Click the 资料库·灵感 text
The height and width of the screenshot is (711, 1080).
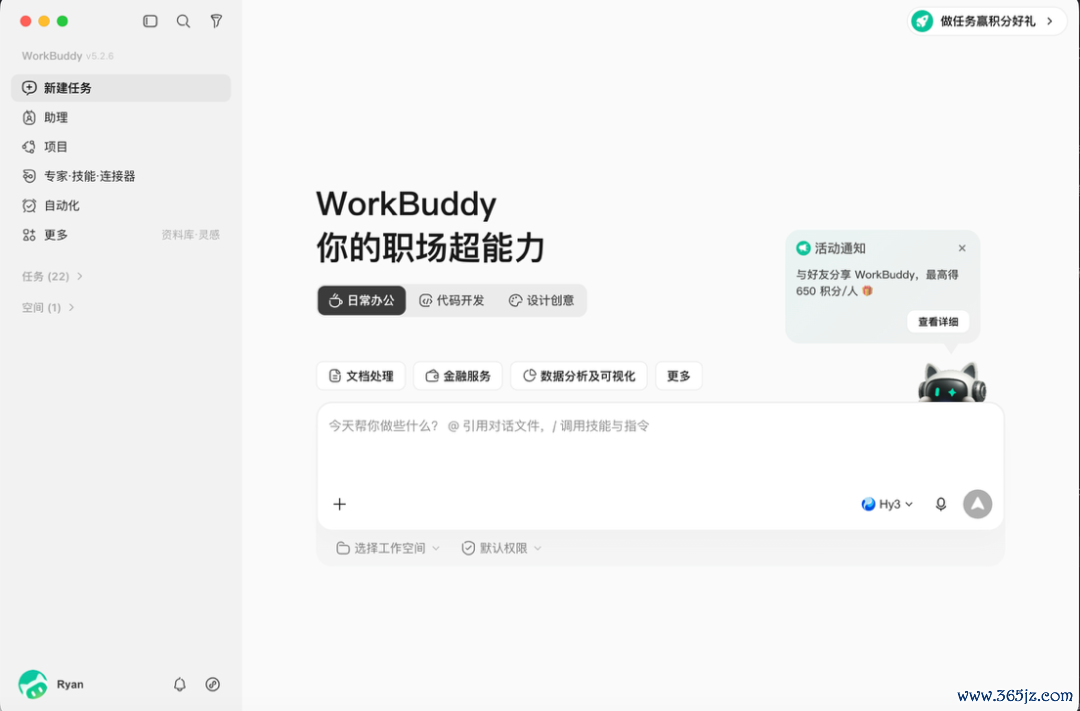[x=191, y=235]
